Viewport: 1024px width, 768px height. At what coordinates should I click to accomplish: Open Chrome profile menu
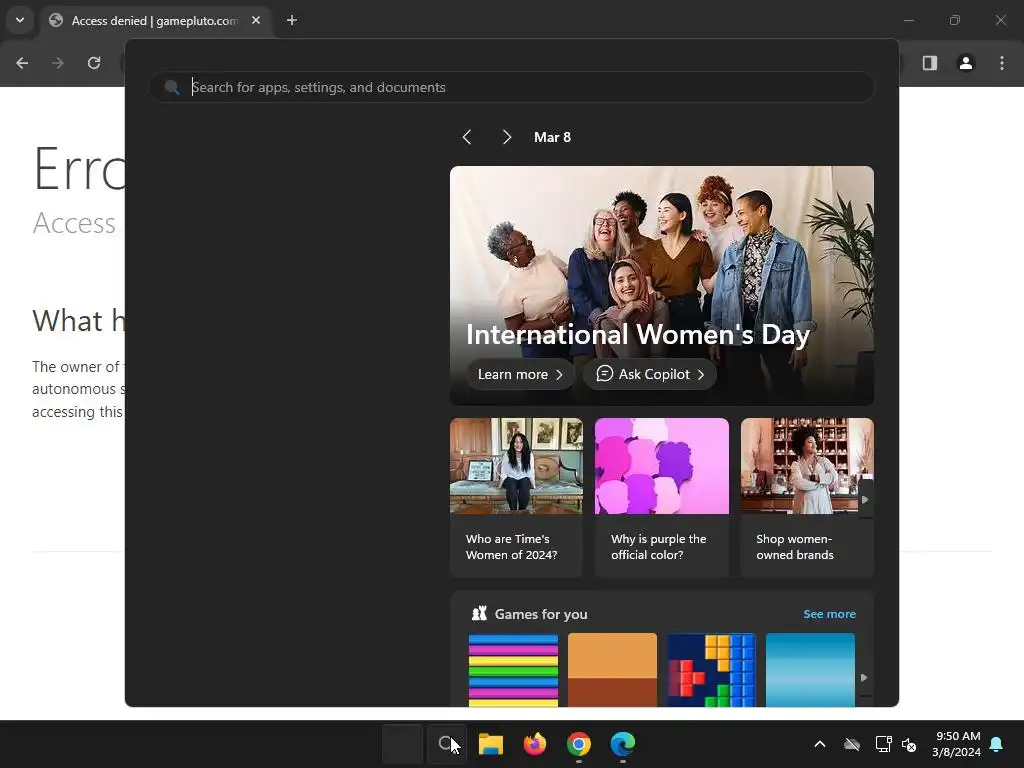pos(965,63)
